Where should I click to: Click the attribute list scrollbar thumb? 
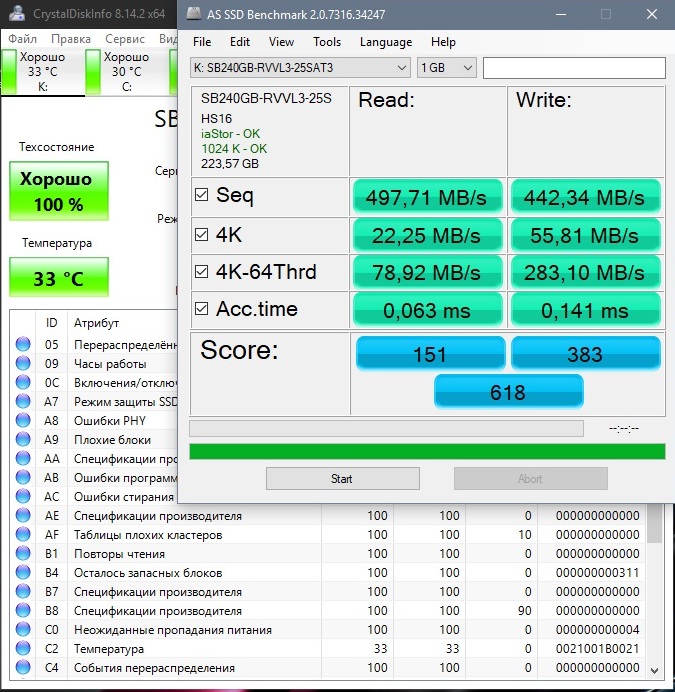coord(655,523)
